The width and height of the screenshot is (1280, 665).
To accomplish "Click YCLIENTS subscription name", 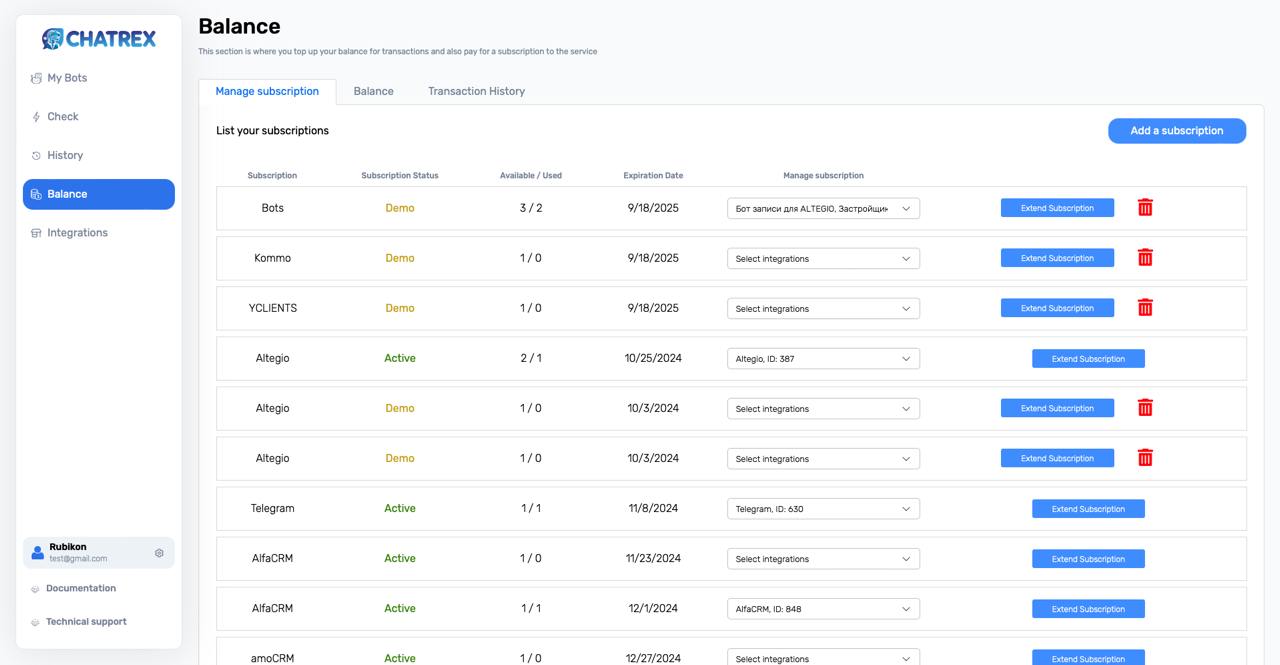I will tap(272, 308).
